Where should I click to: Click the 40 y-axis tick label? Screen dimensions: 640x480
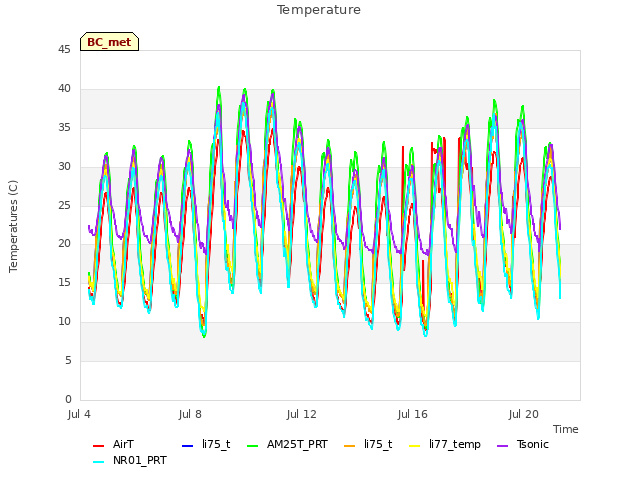64,89
